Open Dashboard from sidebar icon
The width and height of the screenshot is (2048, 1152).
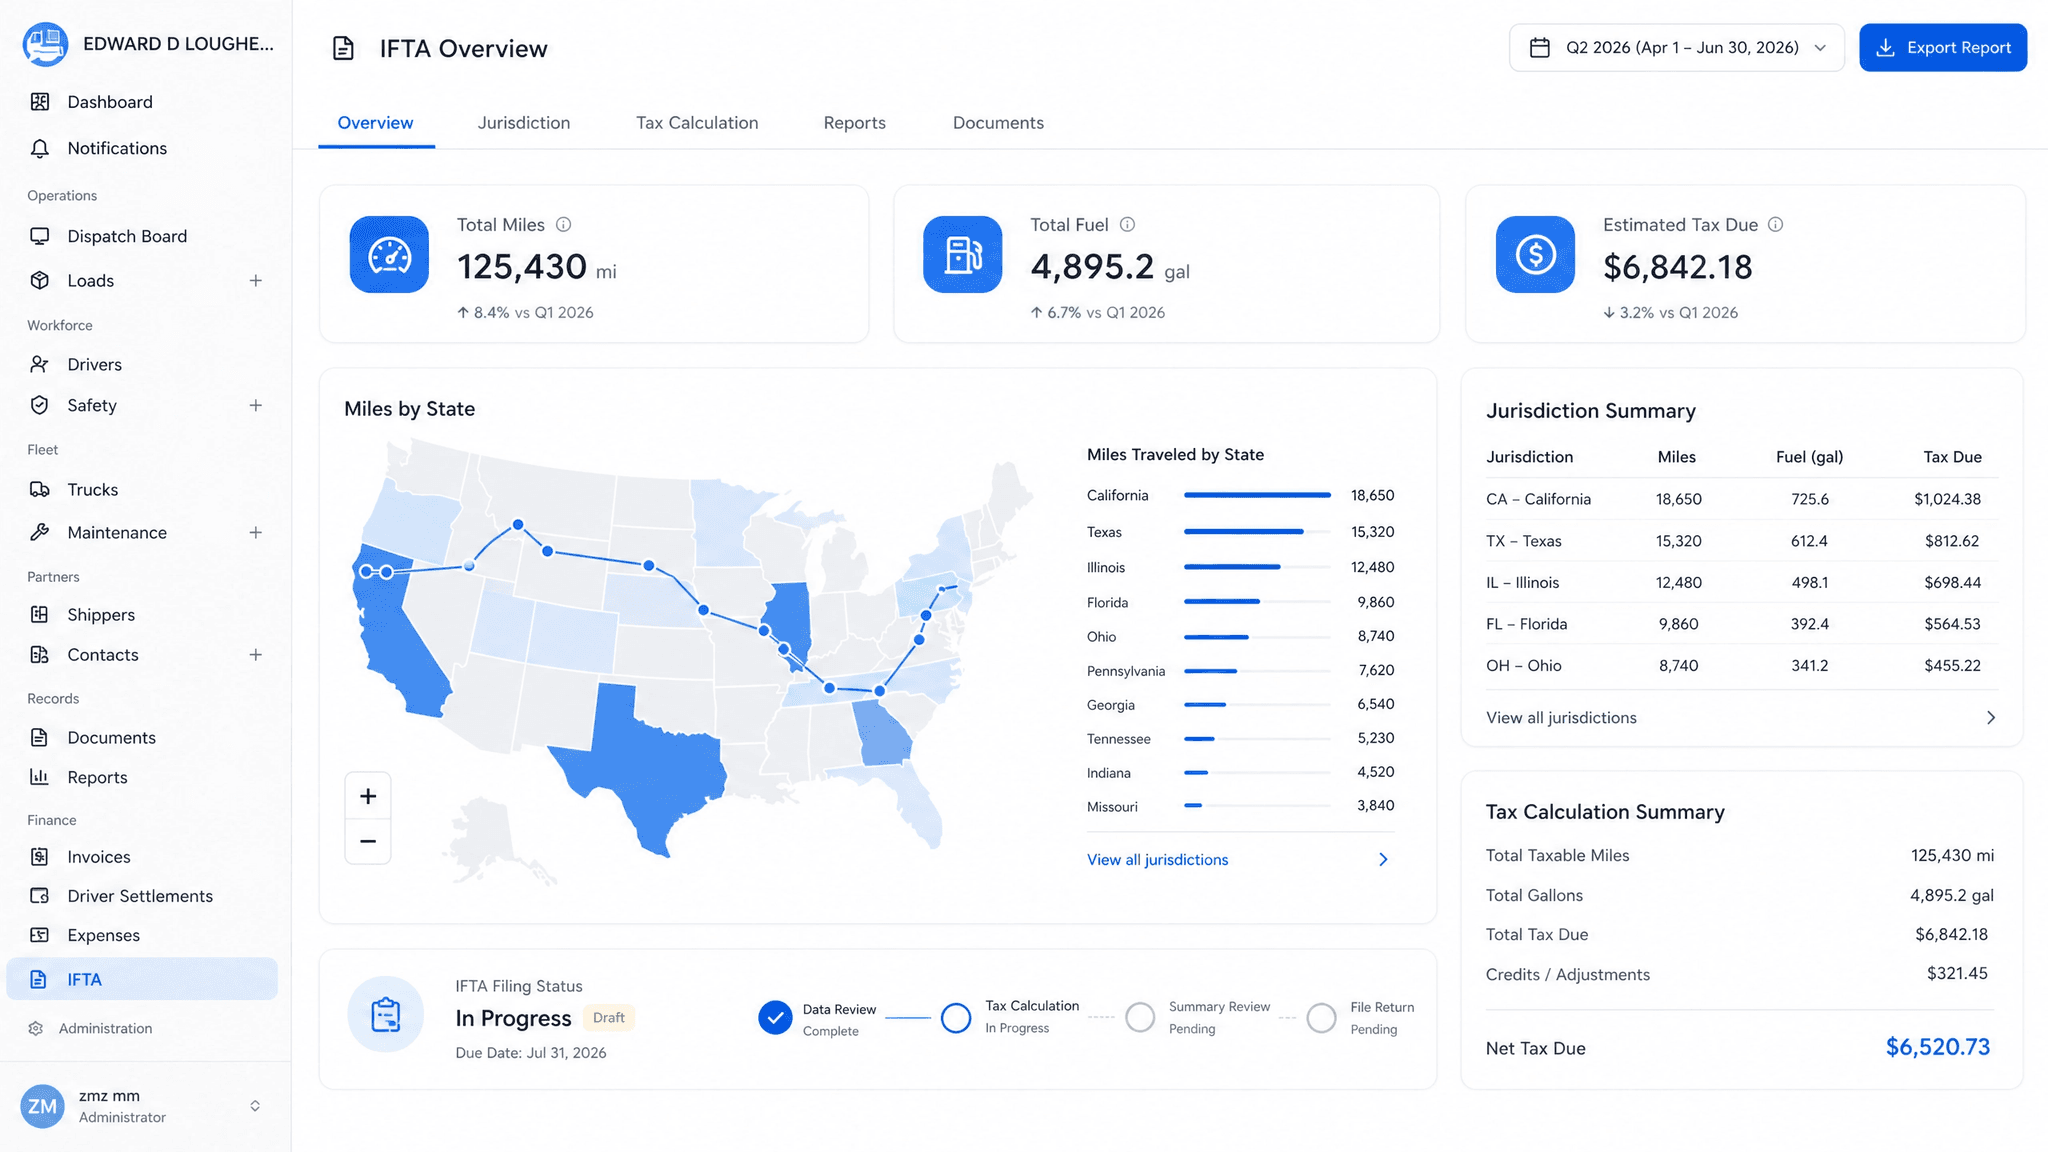pyautogui.click(x=40, y=102)
